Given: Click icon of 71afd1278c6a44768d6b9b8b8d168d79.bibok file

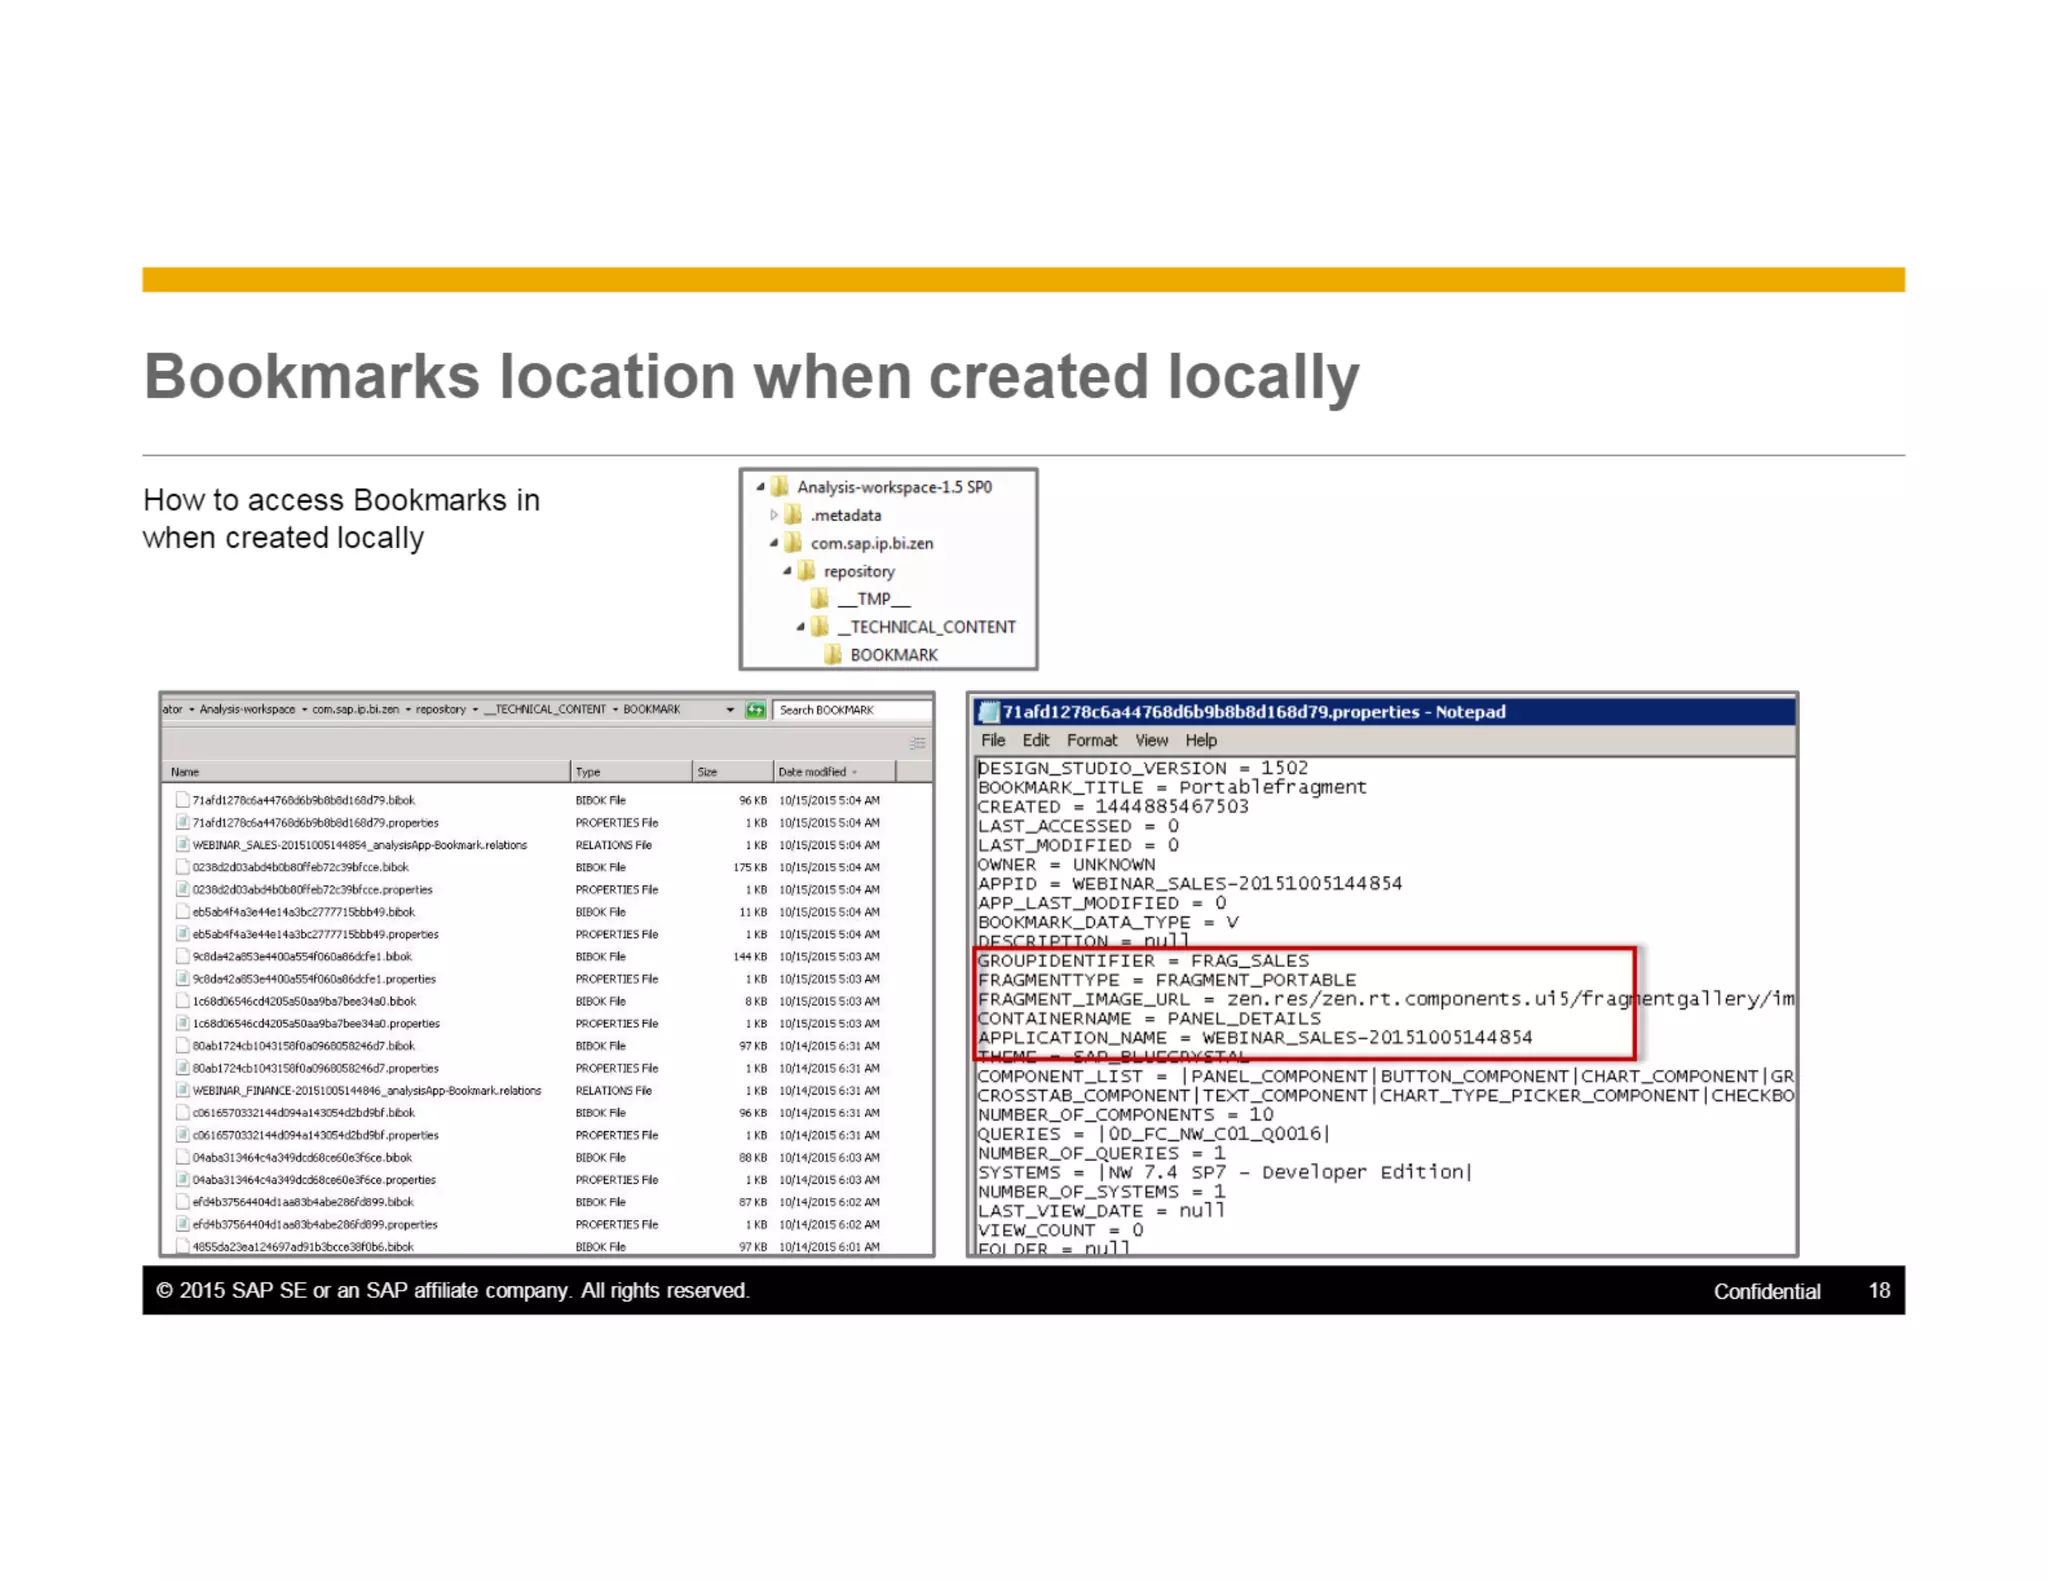Looking at the screenshot, I should click(x=182, y=800).
